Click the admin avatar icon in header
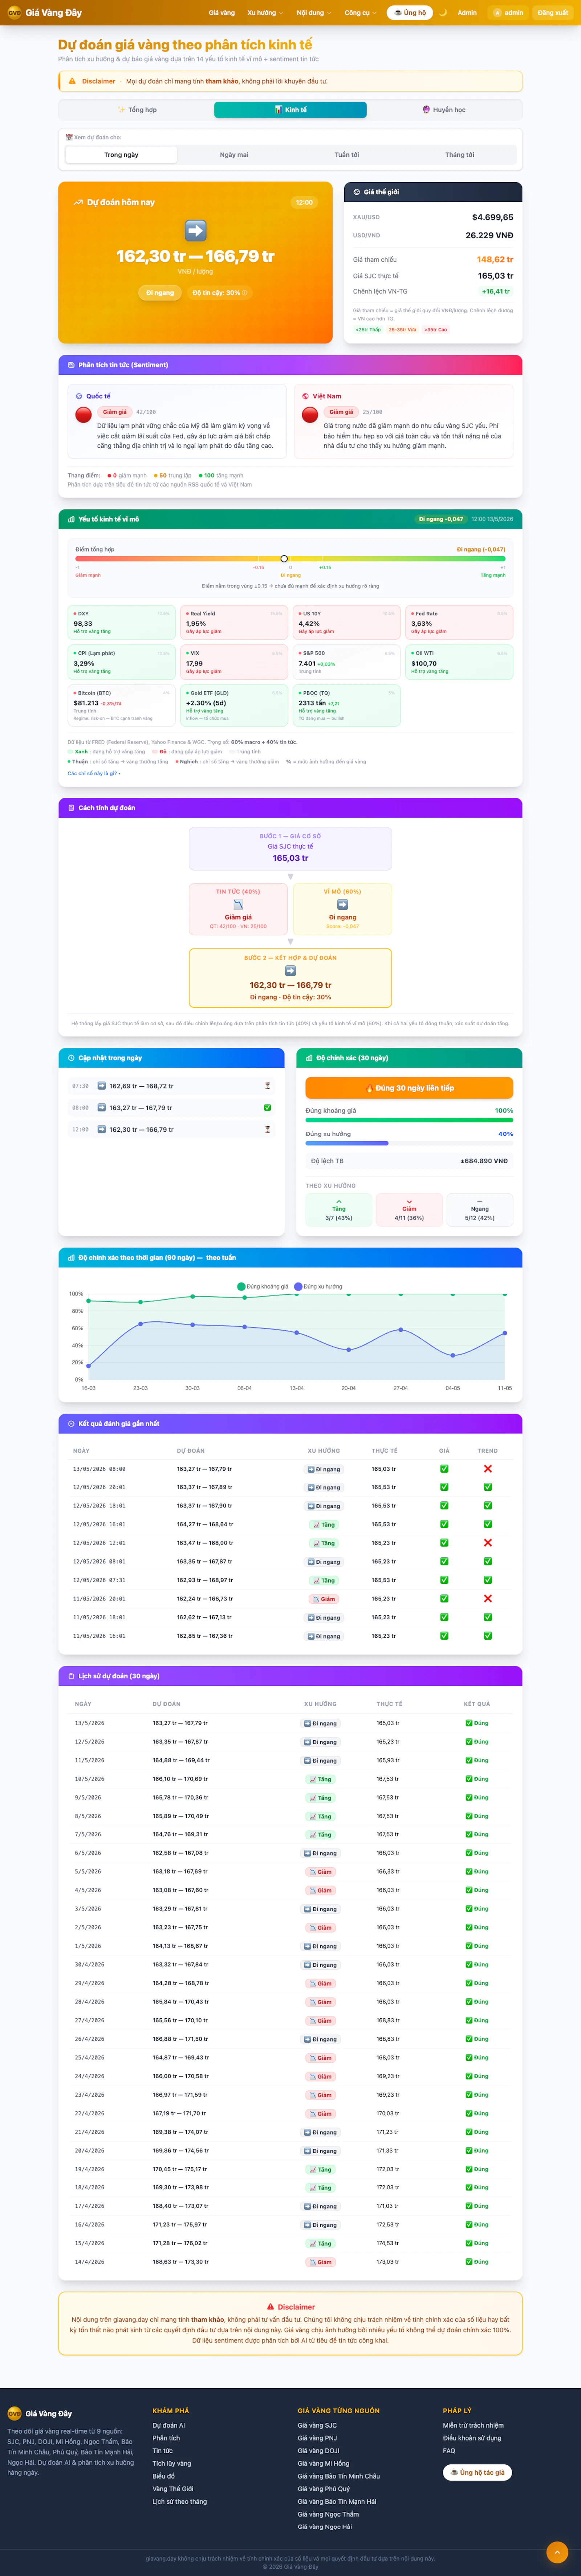Image resolution: width=581 pixels, height=2576 pixels. 497,13
